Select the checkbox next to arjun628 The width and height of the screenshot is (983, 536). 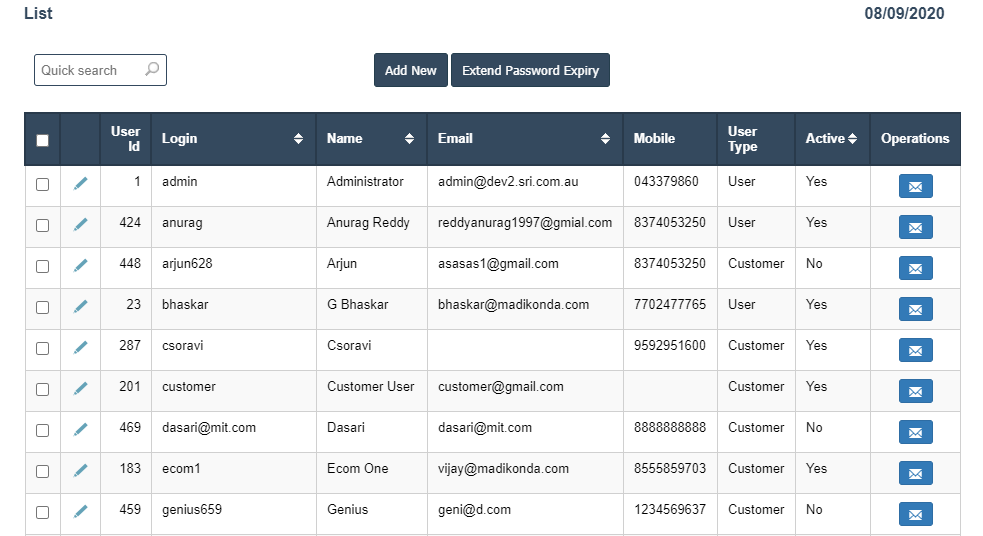(x=42, y=266)
